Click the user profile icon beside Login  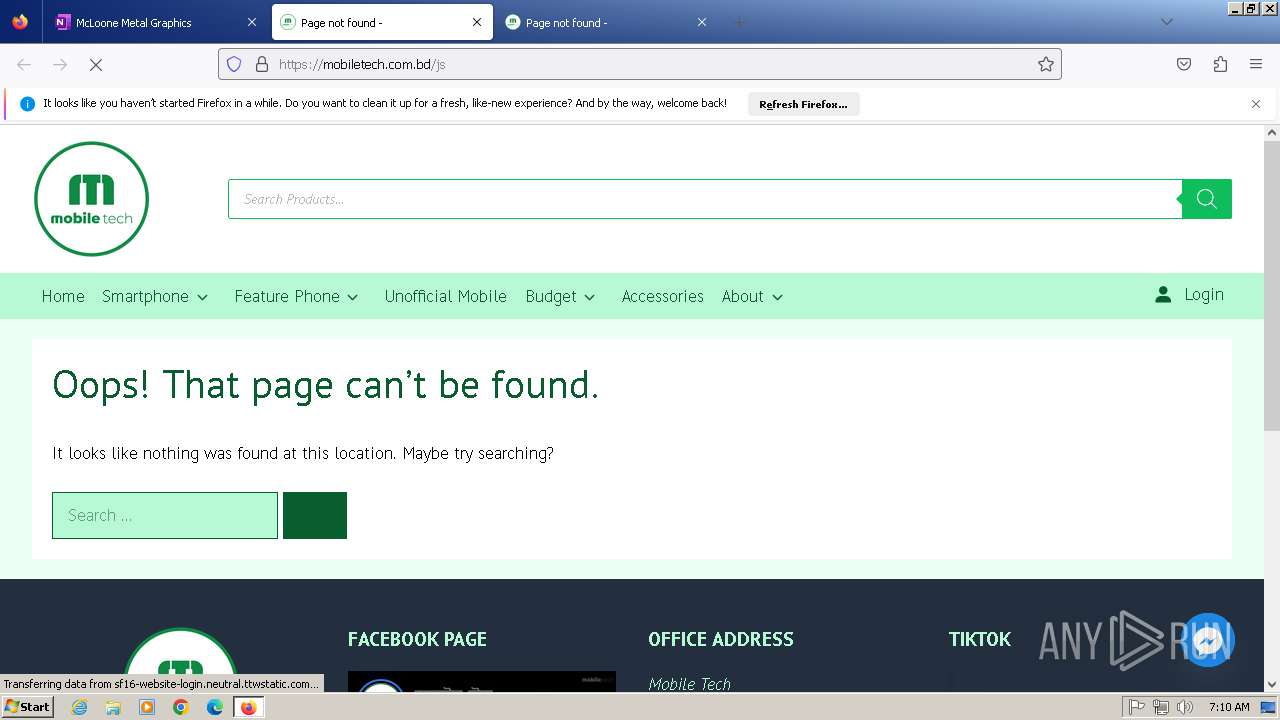click(1163, 295)
